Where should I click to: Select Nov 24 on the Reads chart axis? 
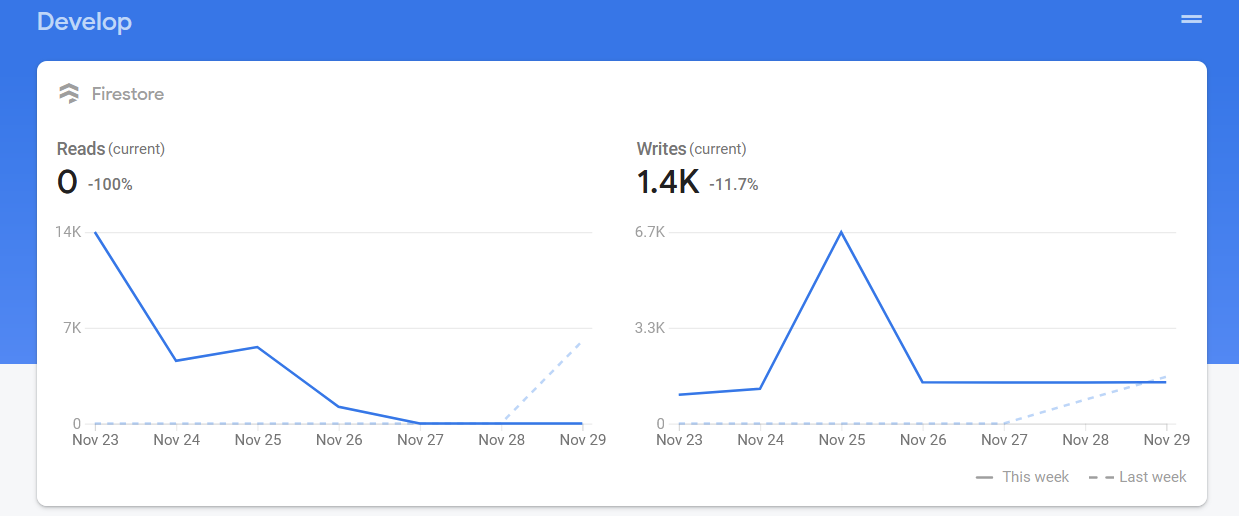177,440
